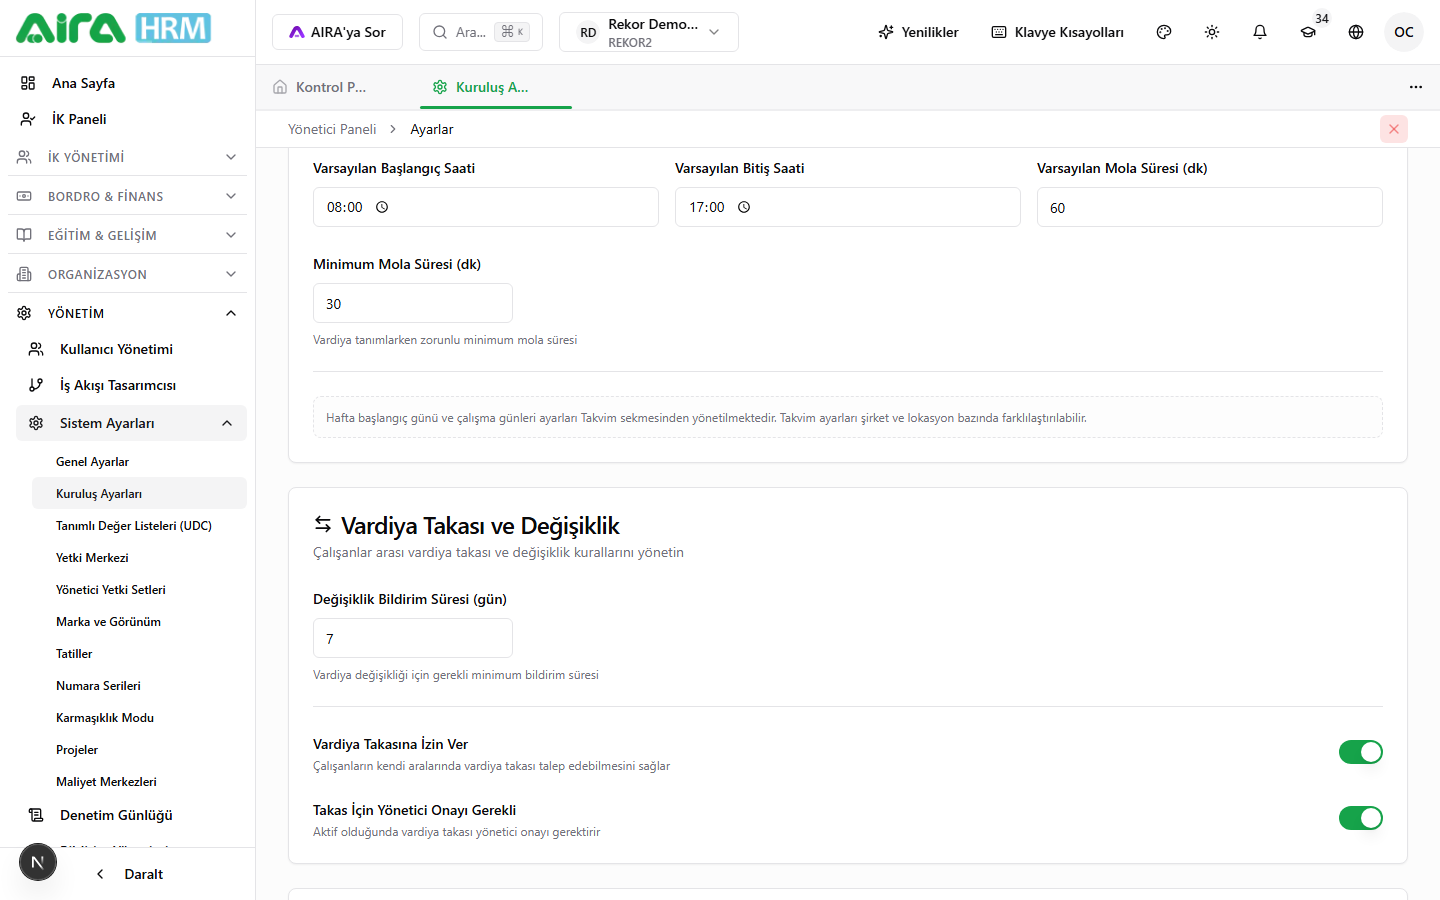The image size is (1440, 900).
Task: Open the graduation cap icon with badge 34
Action: [x=1308, y=32]
